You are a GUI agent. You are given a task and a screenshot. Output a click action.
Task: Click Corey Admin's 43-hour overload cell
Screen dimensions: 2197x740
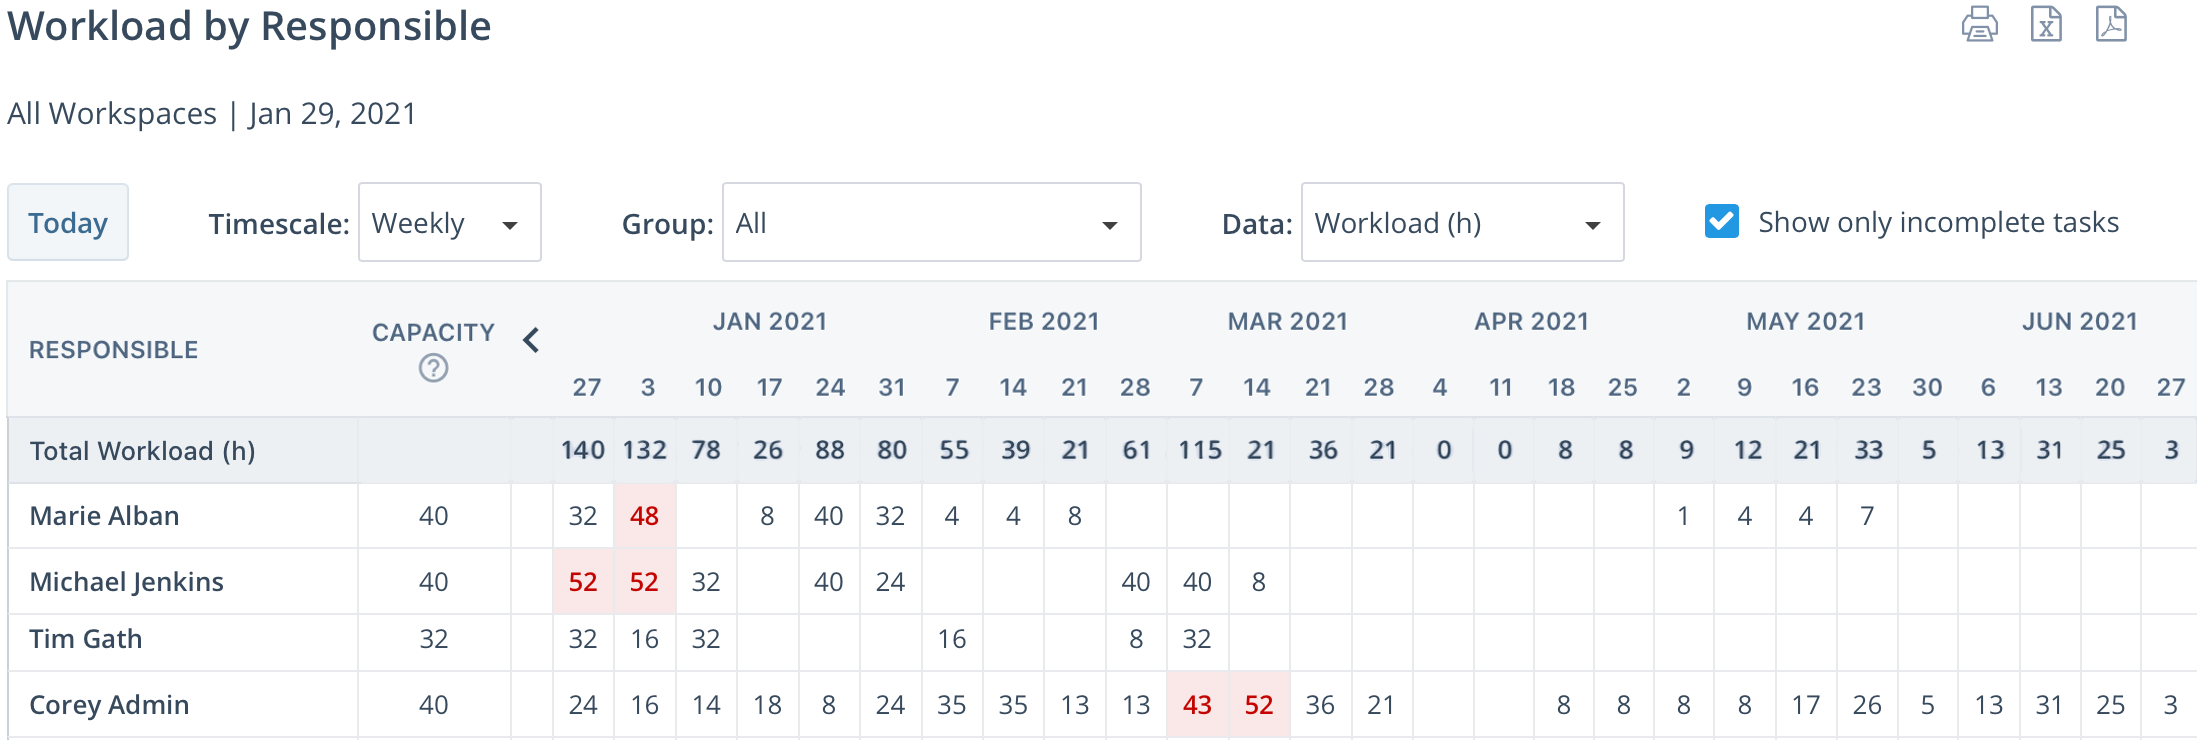[x=1196, y=703]
